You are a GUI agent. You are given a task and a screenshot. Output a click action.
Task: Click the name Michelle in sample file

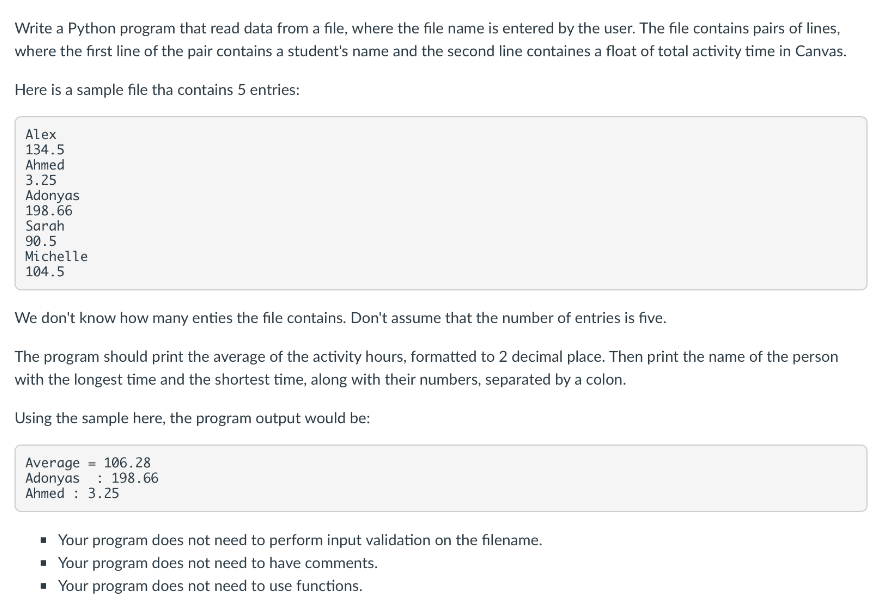click(x=56, y=256)
